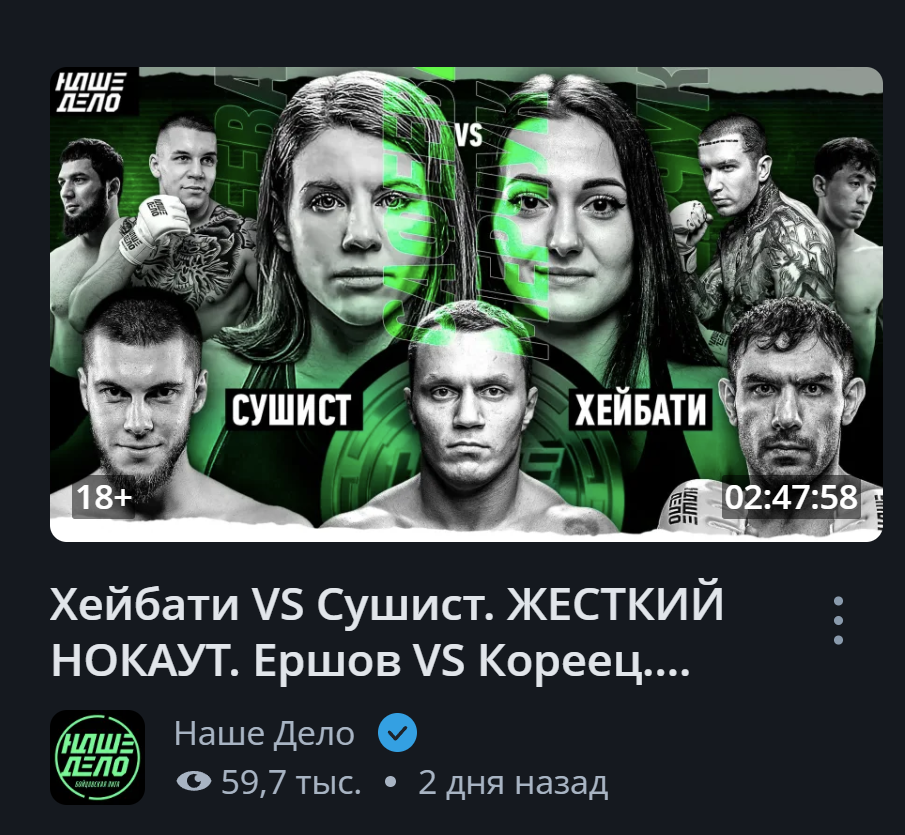Click the Наше Дело channel avatar
Viewport: 905px width, 835px height.
[98, 757]
